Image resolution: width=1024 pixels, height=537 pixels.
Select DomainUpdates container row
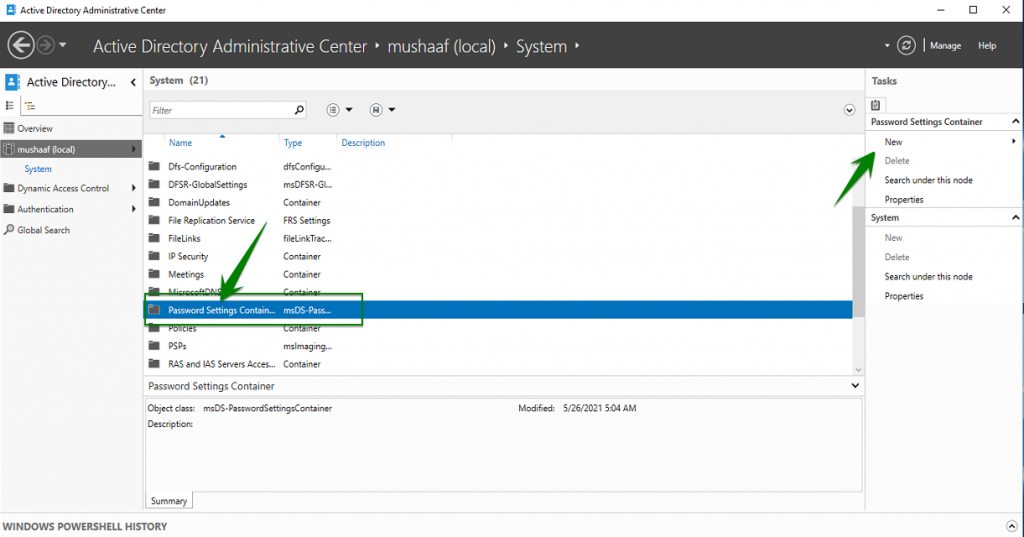(x=498, y=203)
